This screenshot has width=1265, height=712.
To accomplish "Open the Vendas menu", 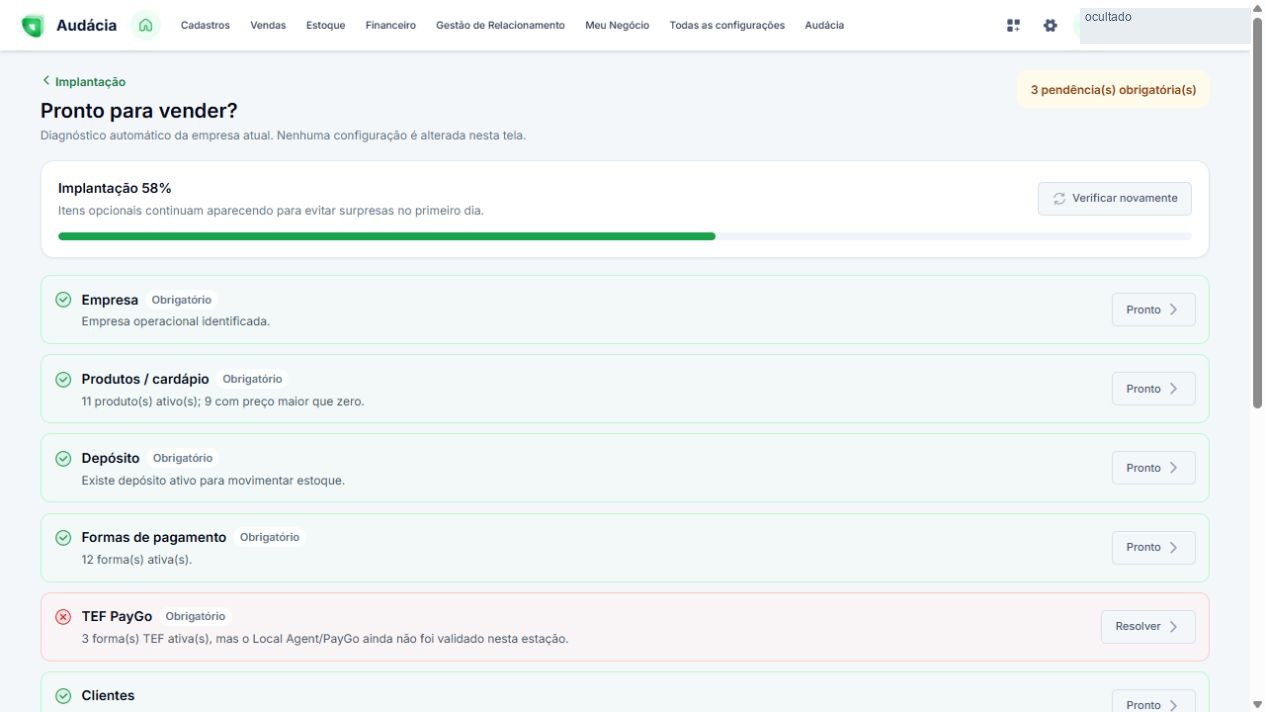I will (268, 25).
